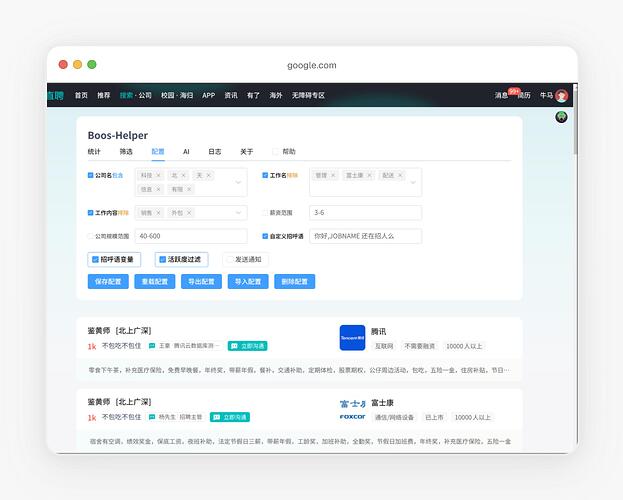The image size is (623, 500).
Task: Click the 删除配置 button
Action: coord(294,281)
